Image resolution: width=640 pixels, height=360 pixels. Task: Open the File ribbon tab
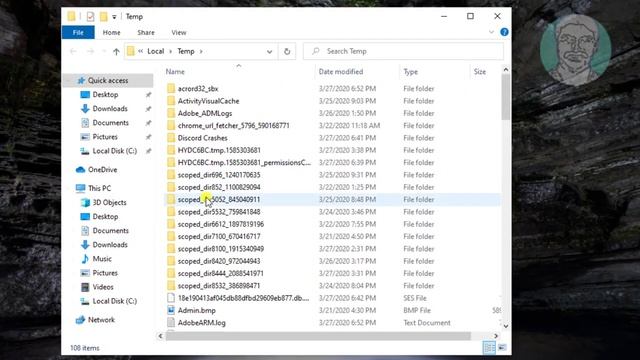coord(78,32)
